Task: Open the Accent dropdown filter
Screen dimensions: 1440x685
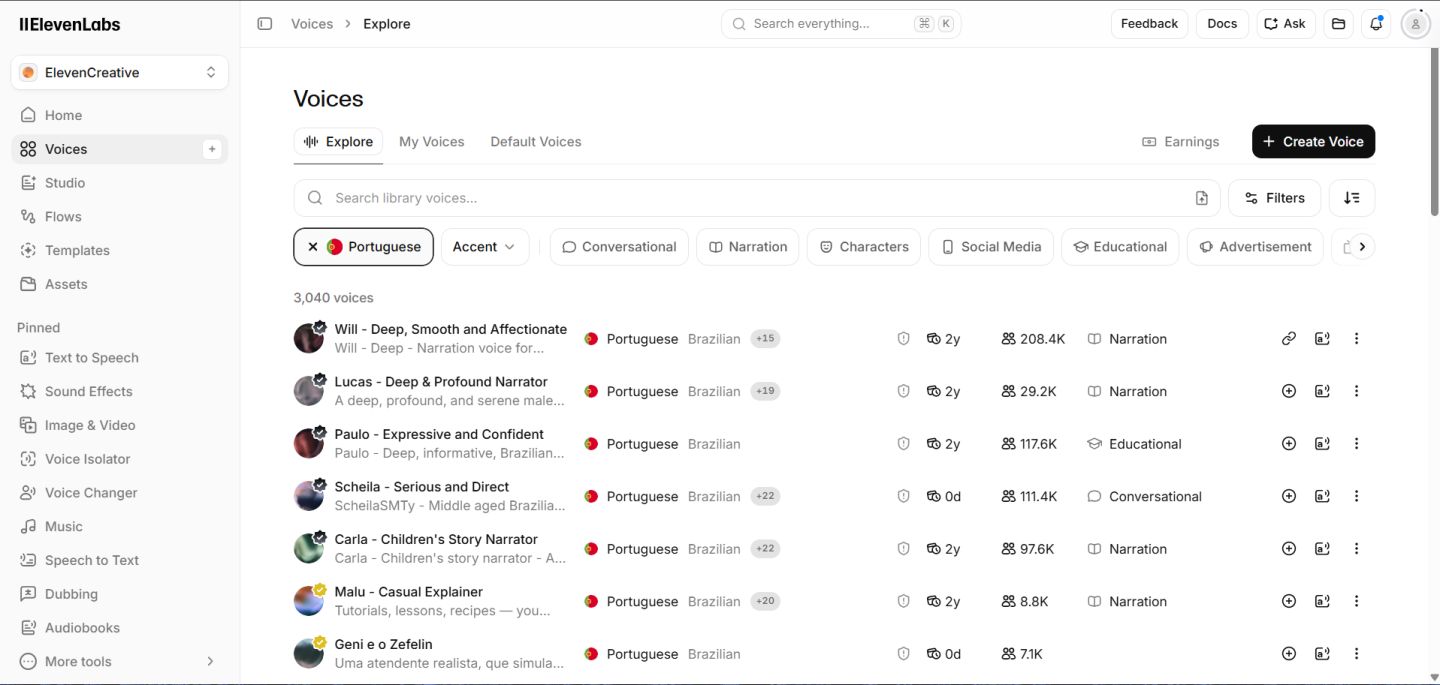Action: pyautogui.click(x=485, y=247)
